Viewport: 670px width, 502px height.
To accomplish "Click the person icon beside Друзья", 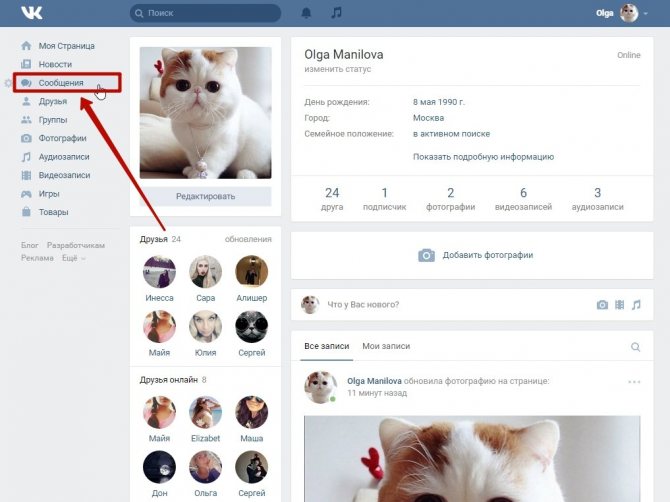I will [x=26, y=101].
